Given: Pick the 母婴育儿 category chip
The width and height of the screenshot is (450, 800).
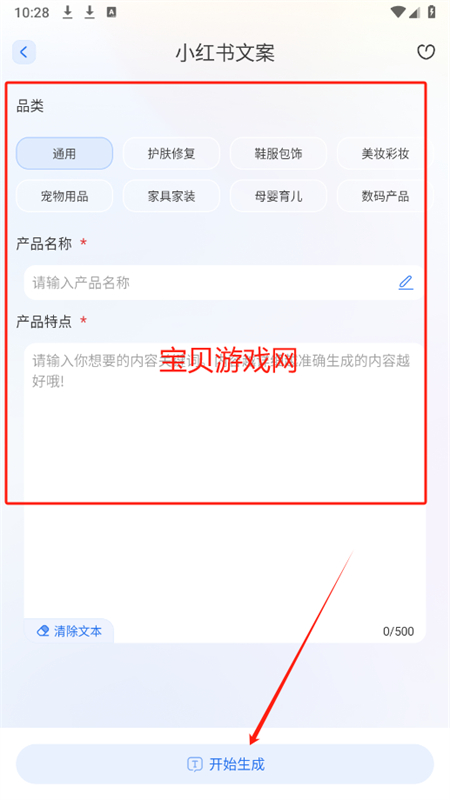Looking at the screenshot, I should tap(278, 196).
